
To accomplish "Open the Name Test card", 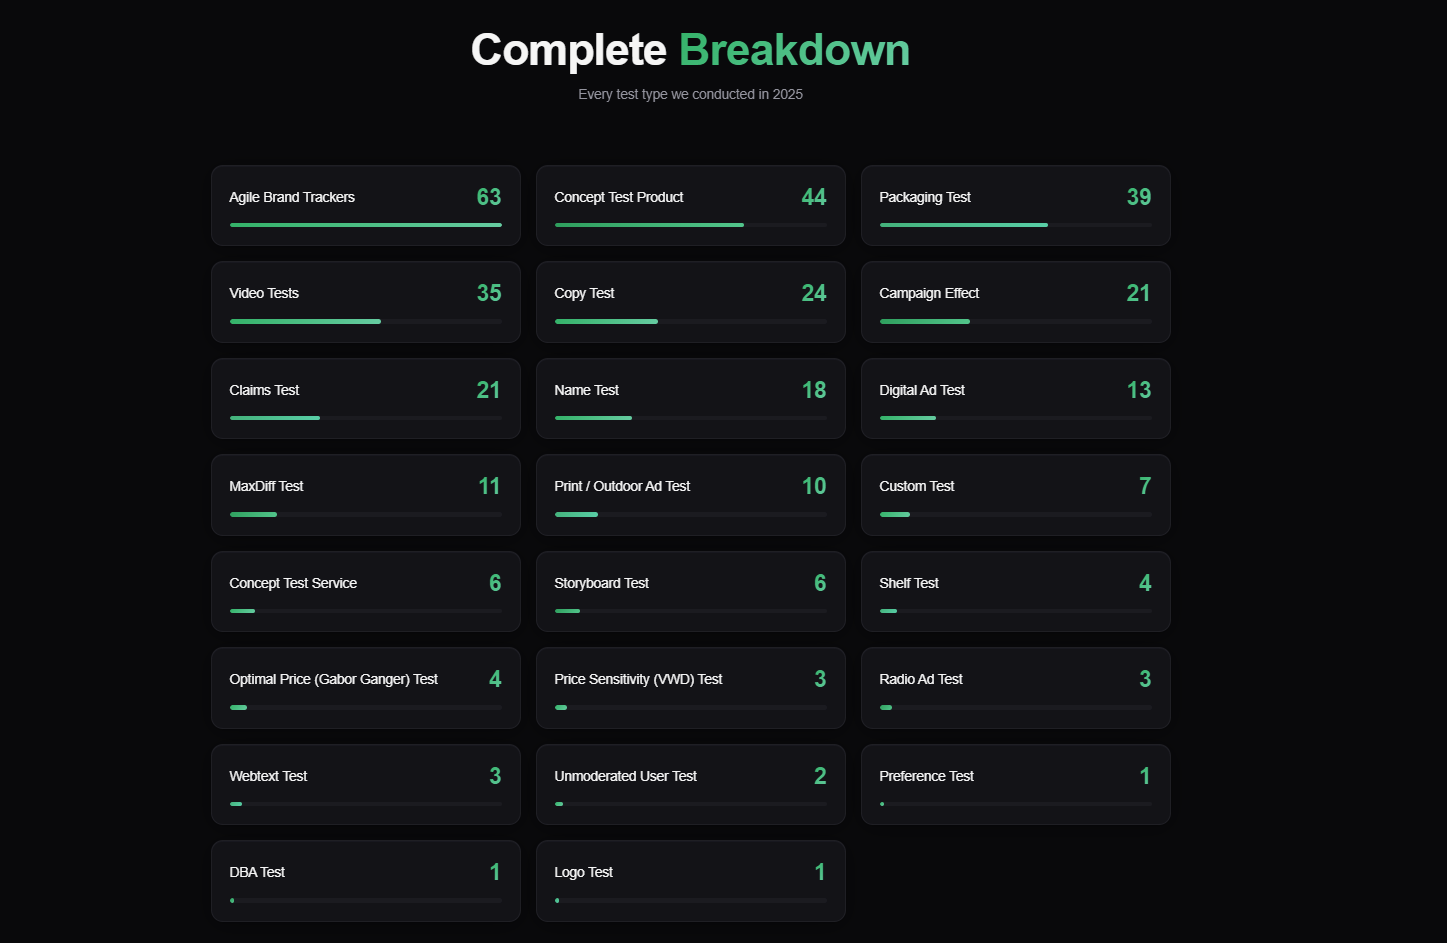I will pyautogui.click(x=690, y=398).
